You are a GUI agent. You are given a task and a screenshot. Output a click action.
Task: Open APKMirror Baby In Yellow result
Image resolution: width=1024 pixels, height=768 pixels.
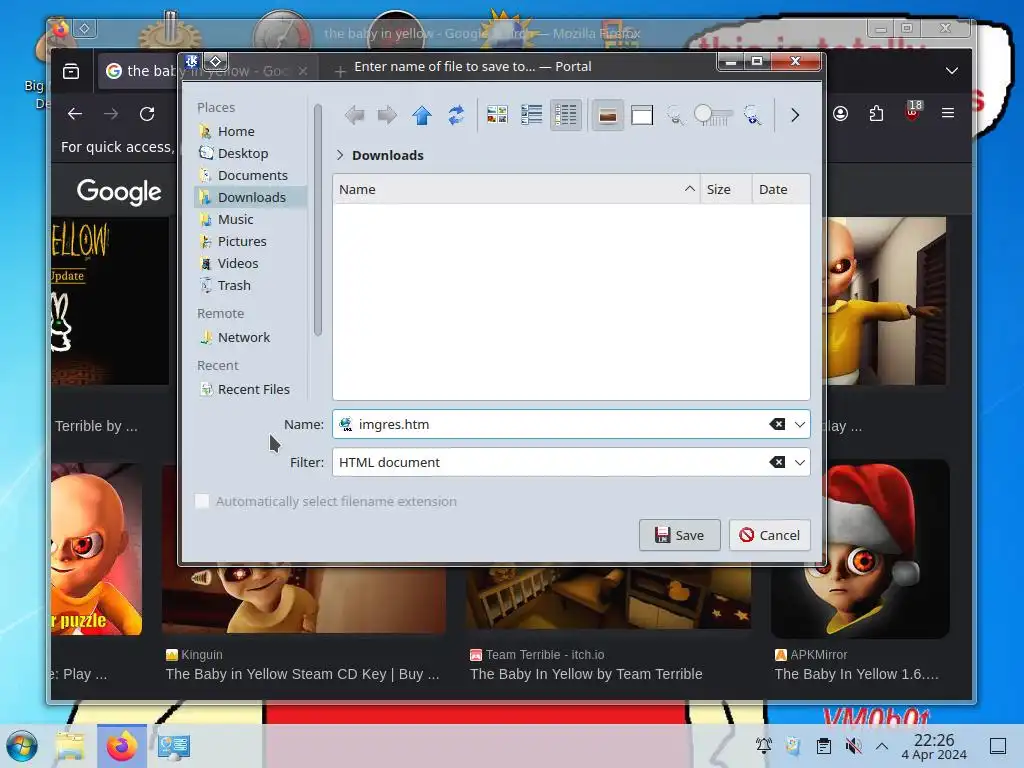coord(856,674)
